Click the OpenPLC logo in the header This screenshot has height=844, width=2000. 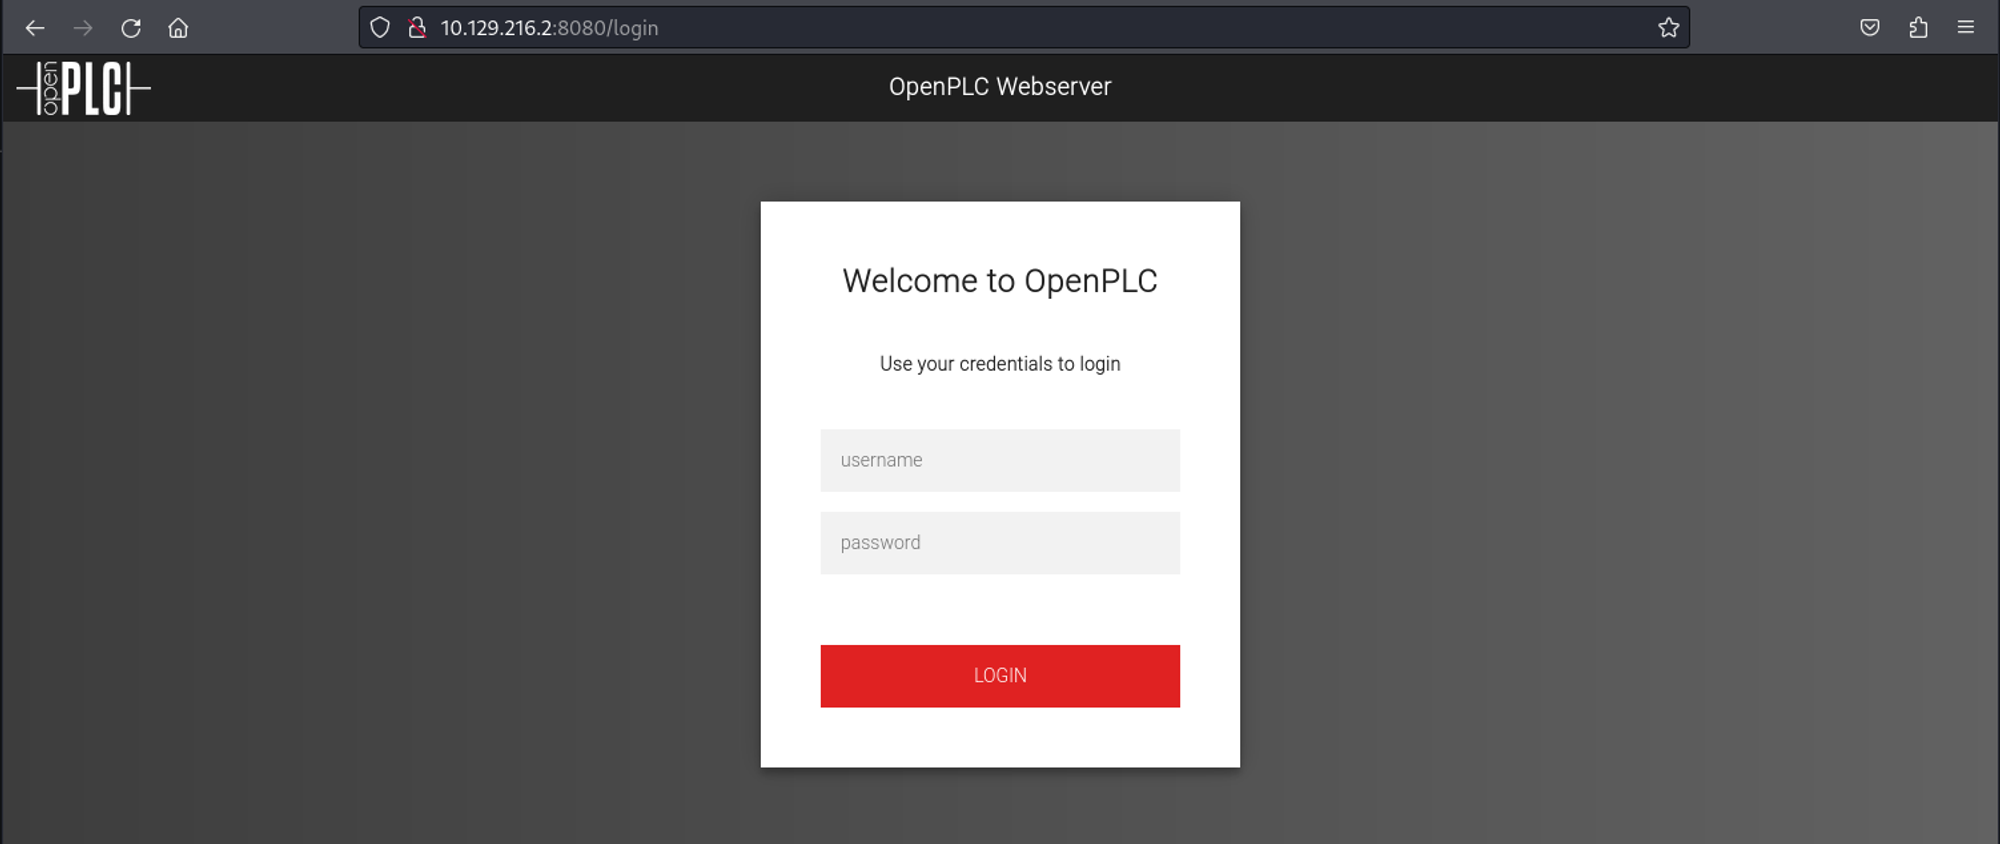pos(84,88)
